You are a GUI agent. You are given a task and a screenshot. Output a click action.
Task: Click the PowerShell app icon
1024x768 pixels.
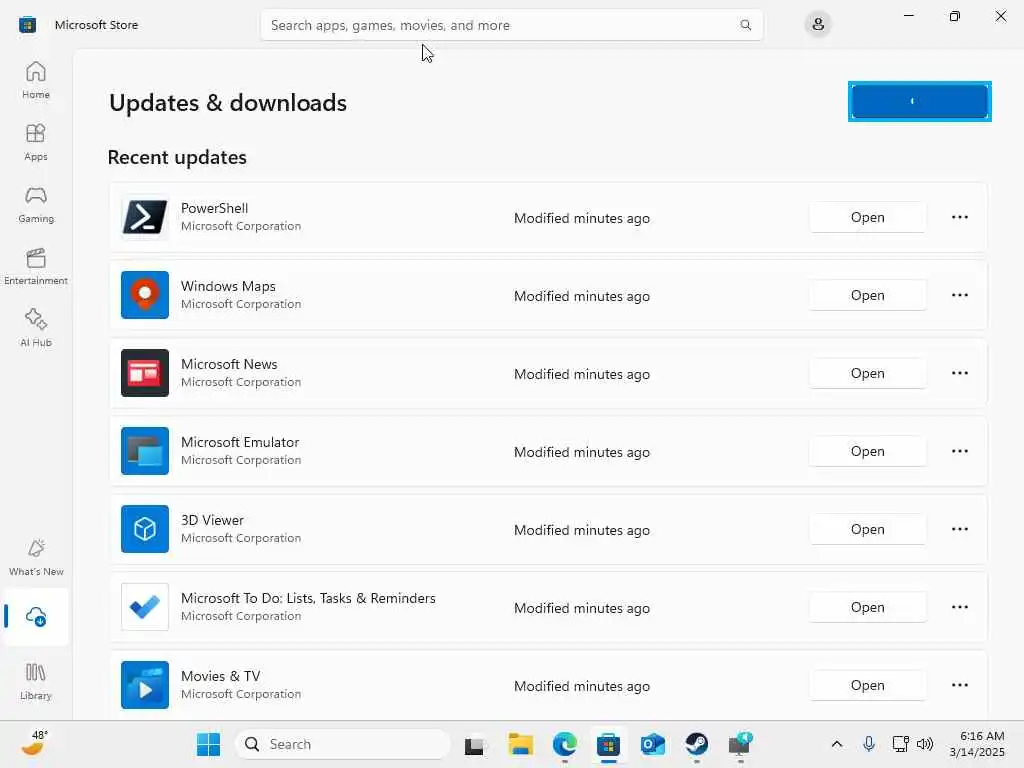pos(145,217)
